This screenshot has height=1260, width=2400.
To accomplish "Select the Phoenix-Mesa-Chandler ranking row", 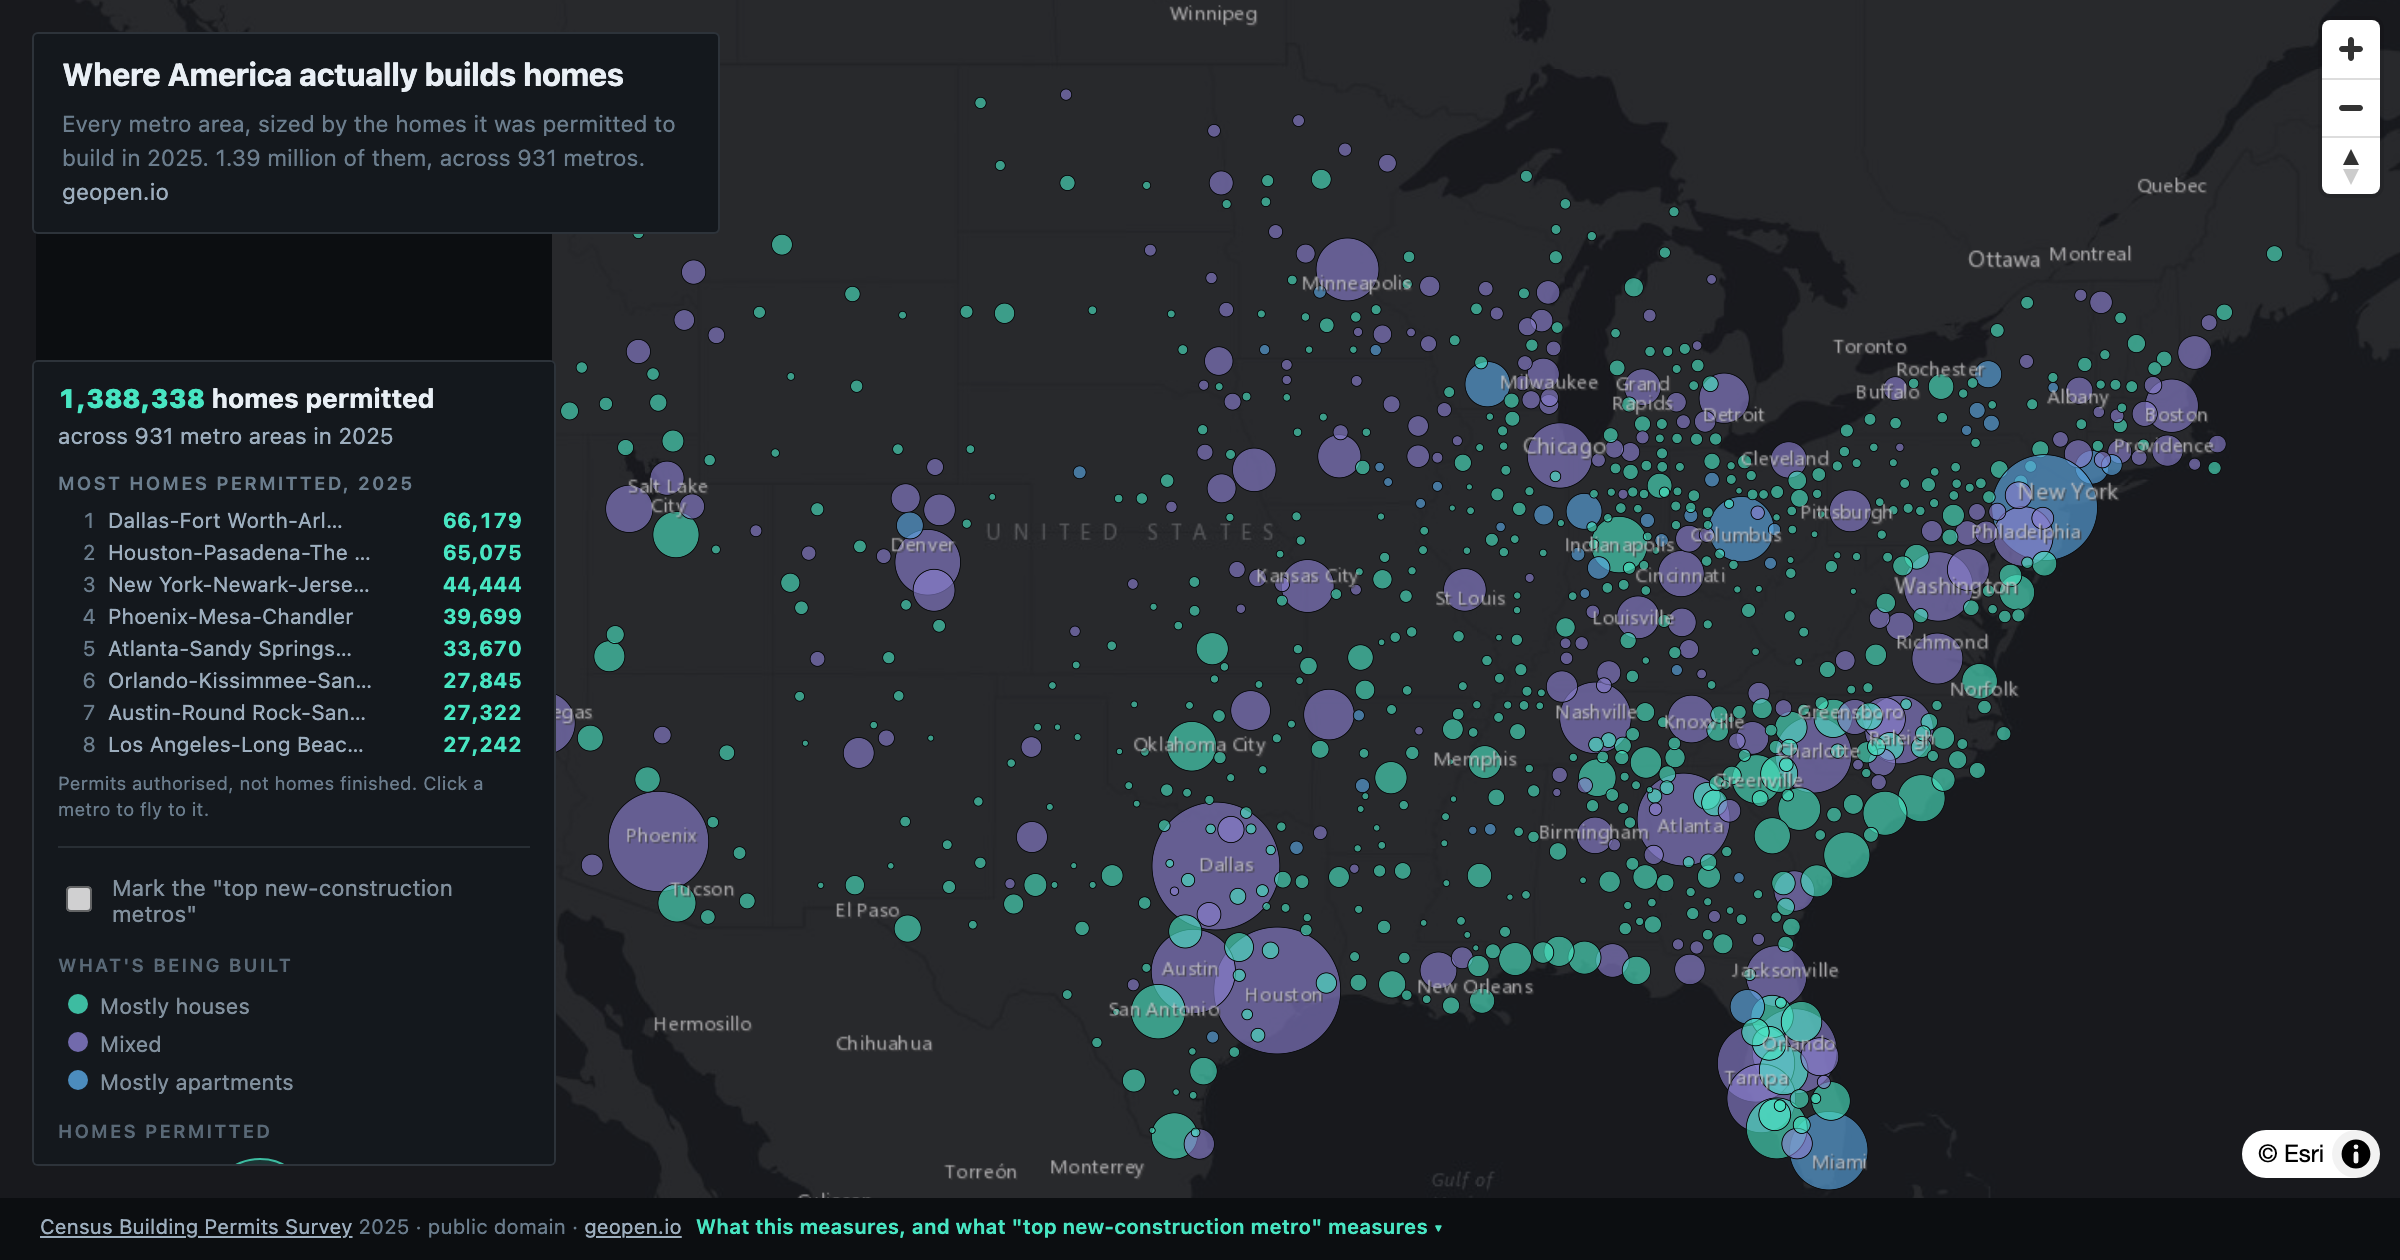I will (x=292, y=617).
